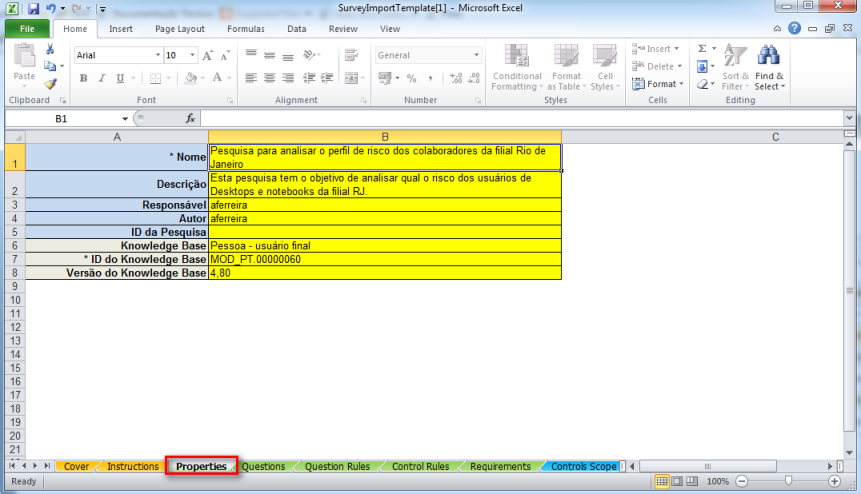Click the Paste clipboard icon
The width and height of the screenshot is (861, 494).
pos(24,56)
